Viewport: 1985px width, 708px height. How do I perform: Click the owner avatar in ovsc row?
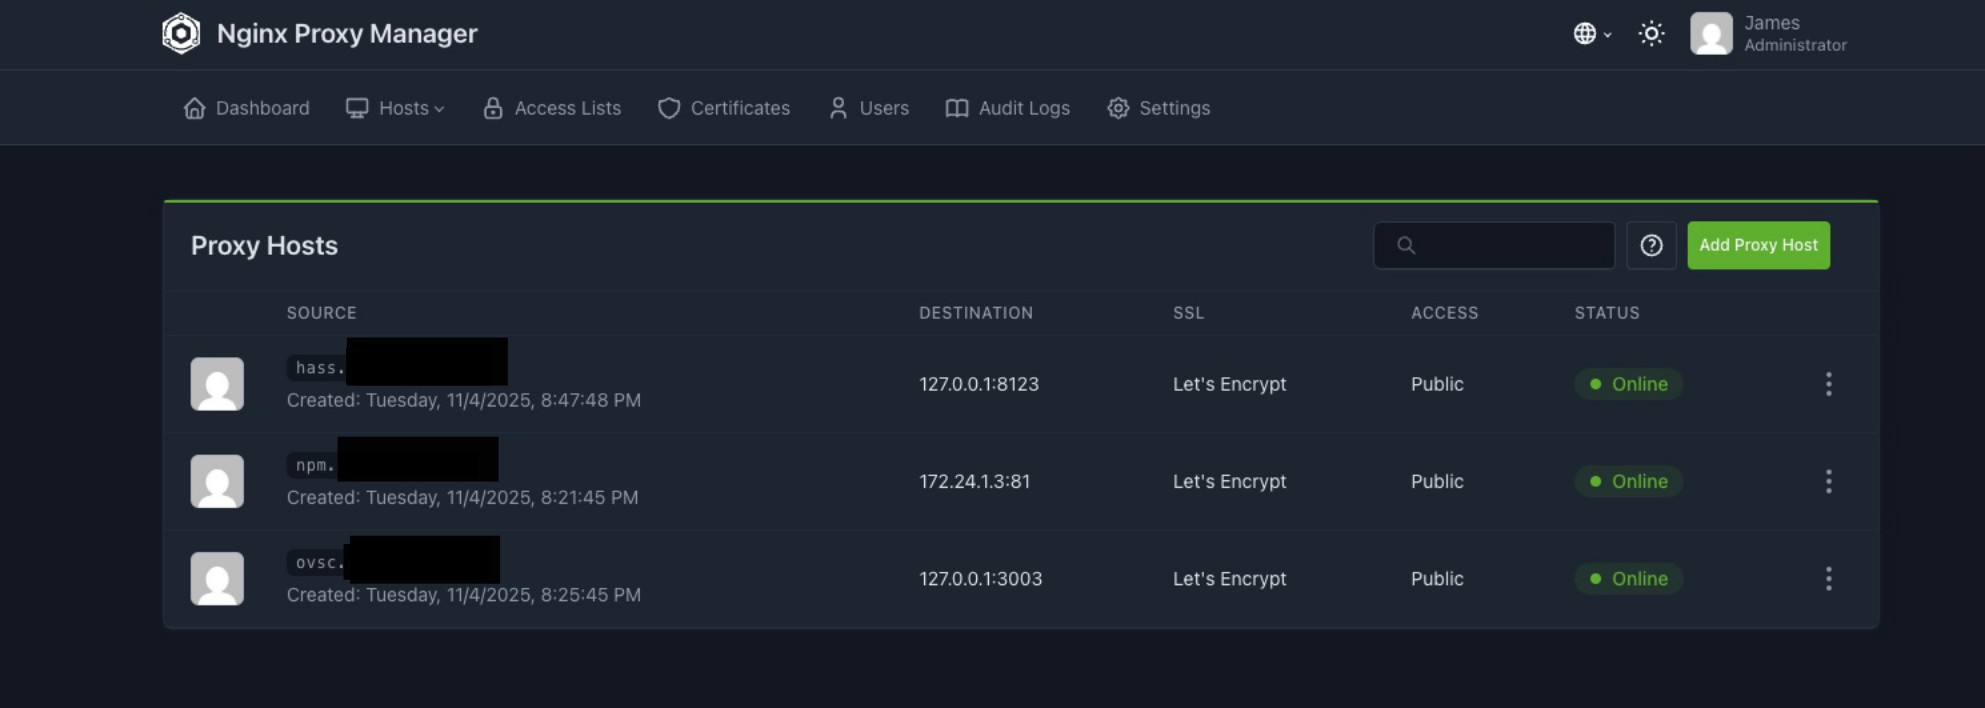(x=217, y=579)
